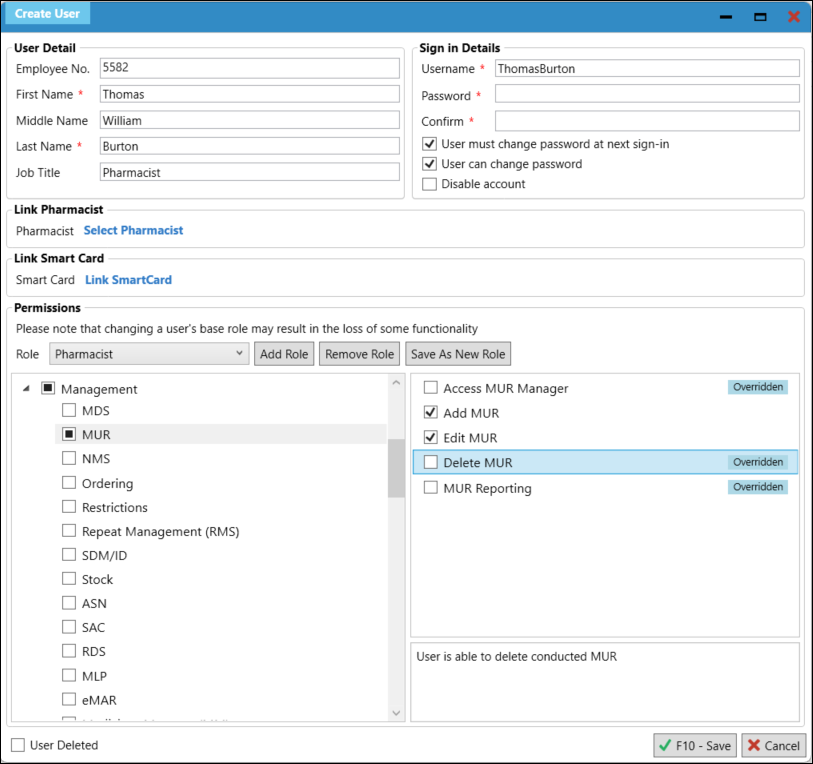
Task: Focus the Password input field
Action: pyautogui.click(x=647, y=94)
